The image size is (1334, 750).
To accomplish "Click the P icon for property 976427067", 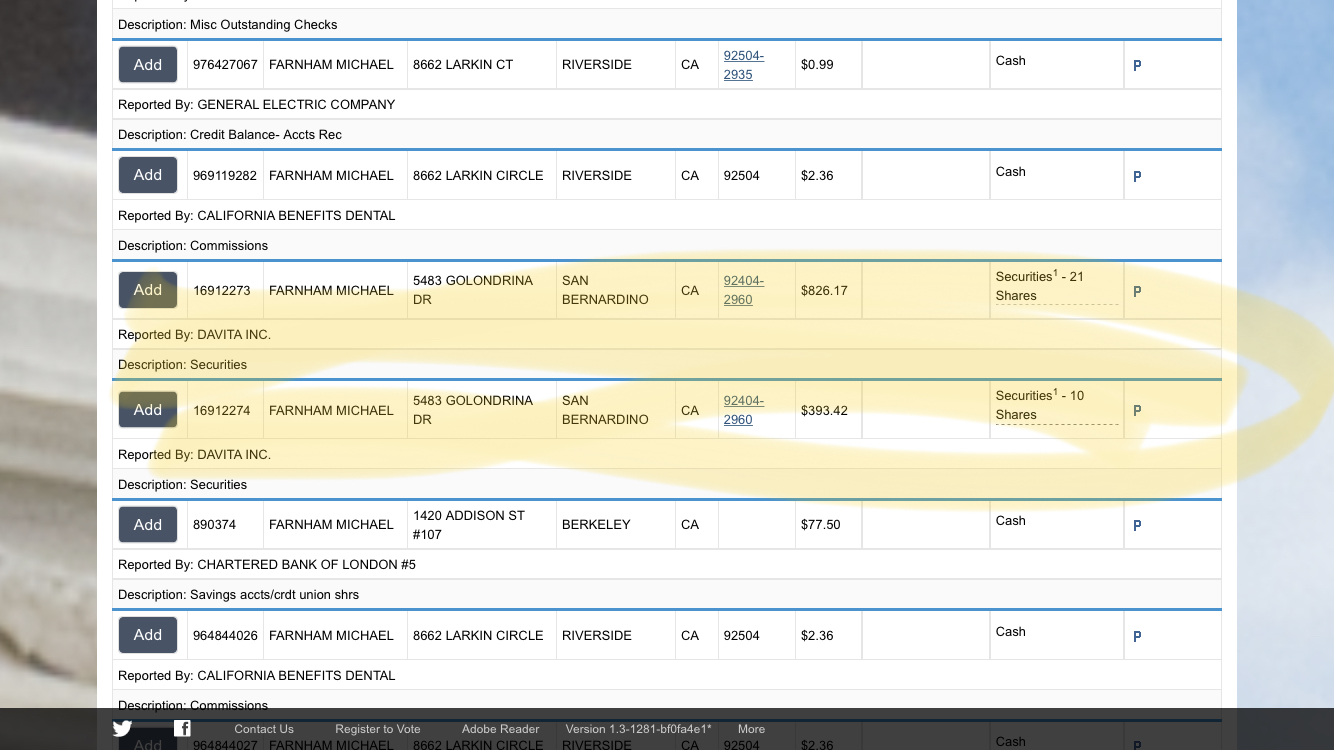I will tap(1137, 65).
